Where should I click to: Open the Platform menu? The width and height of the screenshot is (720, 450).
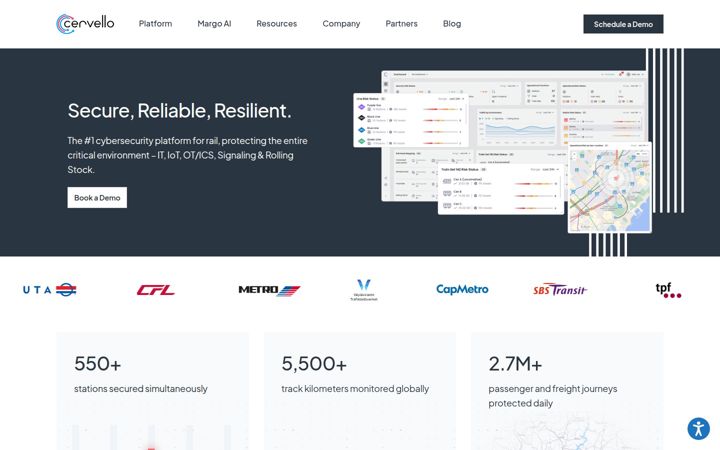[155, 23]
